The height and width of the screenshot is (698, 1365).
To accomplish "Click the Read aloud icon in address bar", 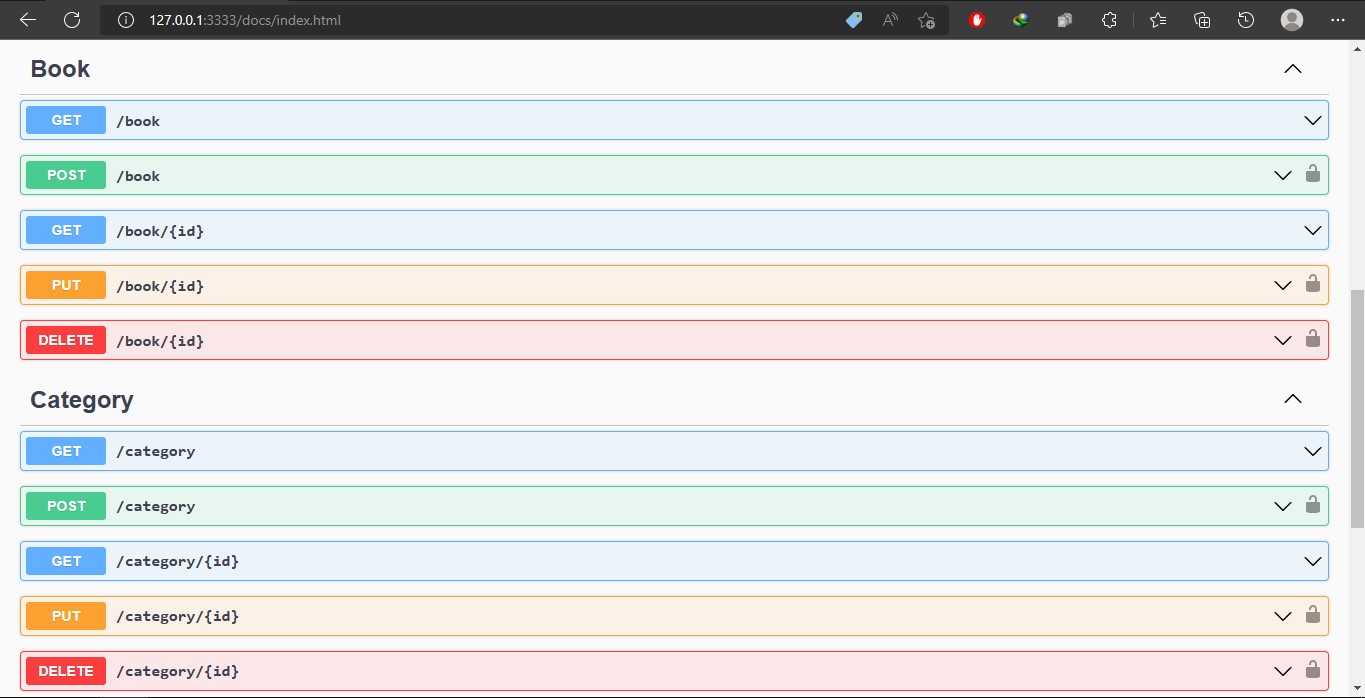I will [x=890, y=20].
